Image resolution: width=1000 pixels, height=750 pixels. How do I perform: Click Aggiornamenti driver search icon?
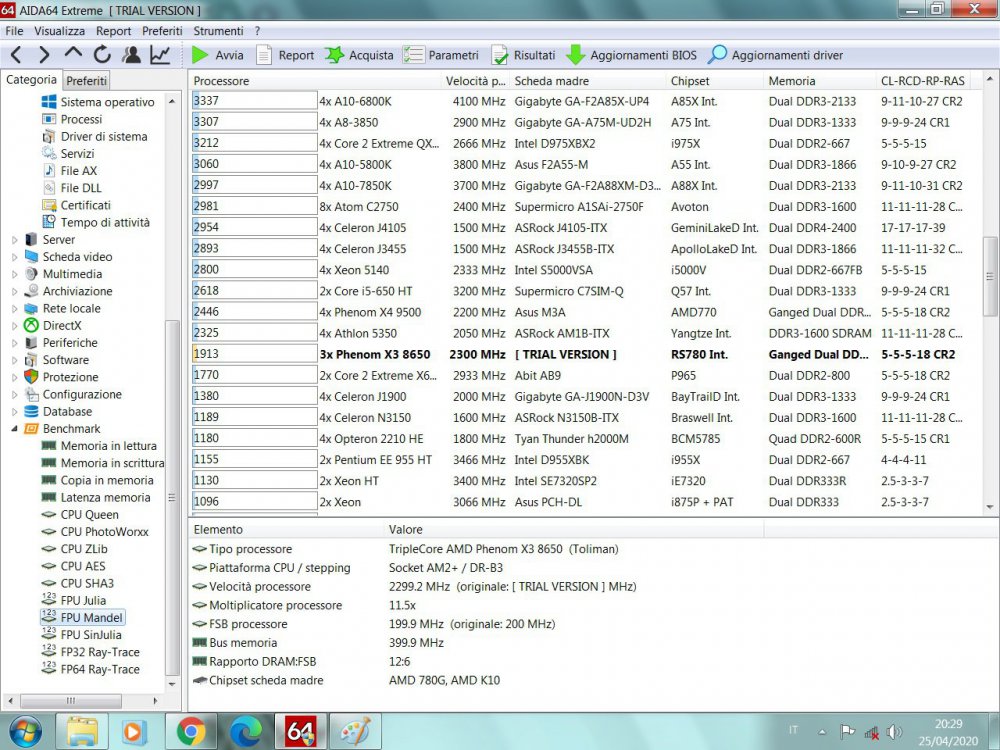pyautogui.click(x=718, y=55)
